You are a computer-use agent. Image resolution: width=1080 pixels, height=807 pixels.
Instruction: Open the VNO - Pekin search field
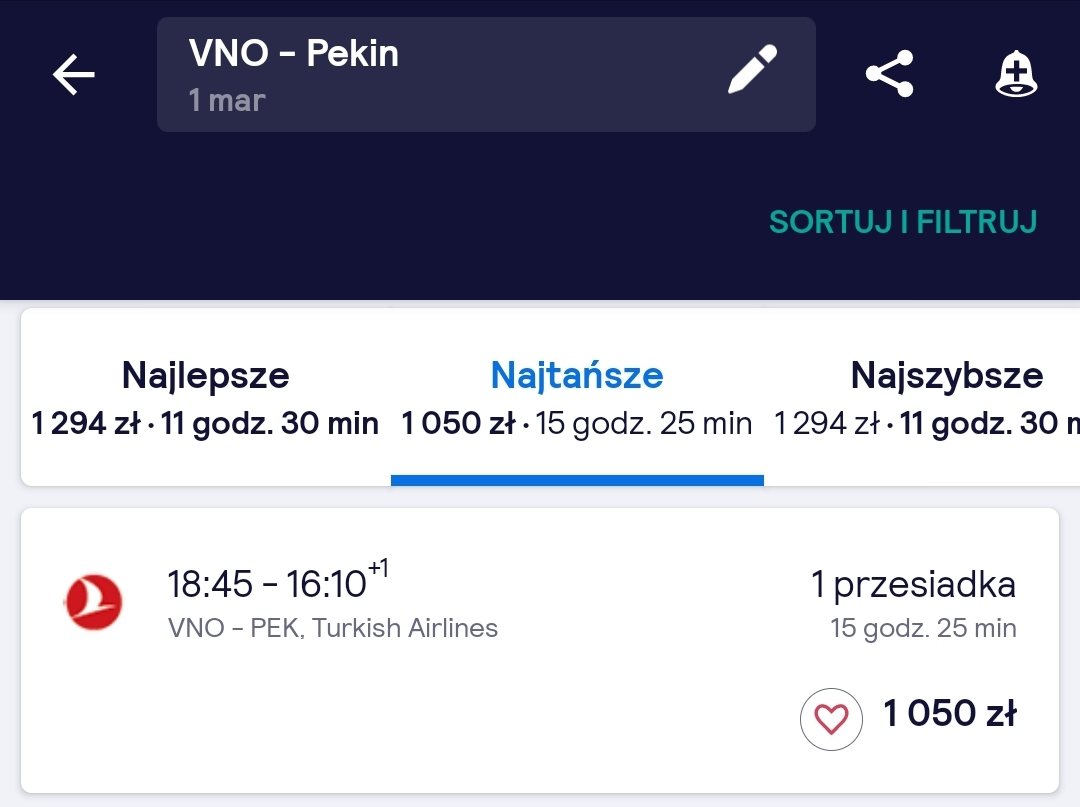(x=486, y=74)
